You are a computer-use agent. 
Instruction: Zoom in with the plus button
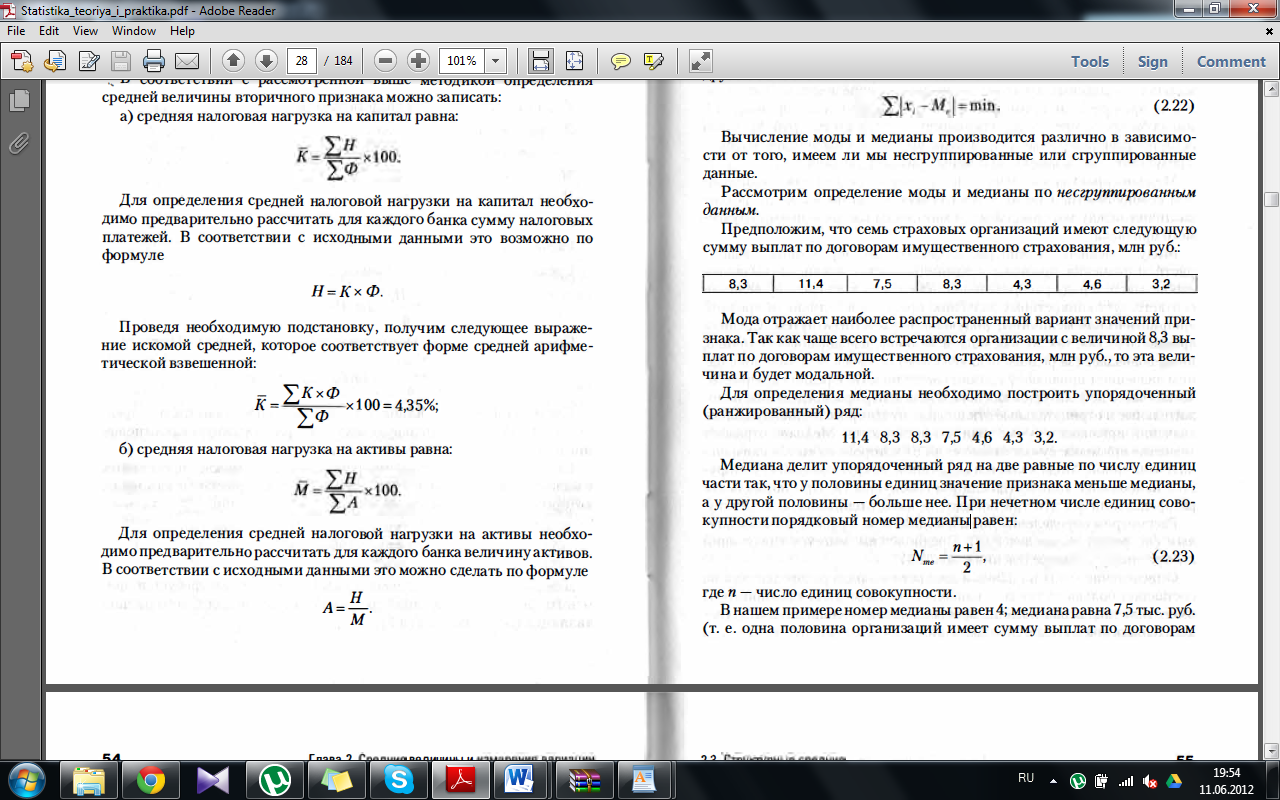[418, 60]
